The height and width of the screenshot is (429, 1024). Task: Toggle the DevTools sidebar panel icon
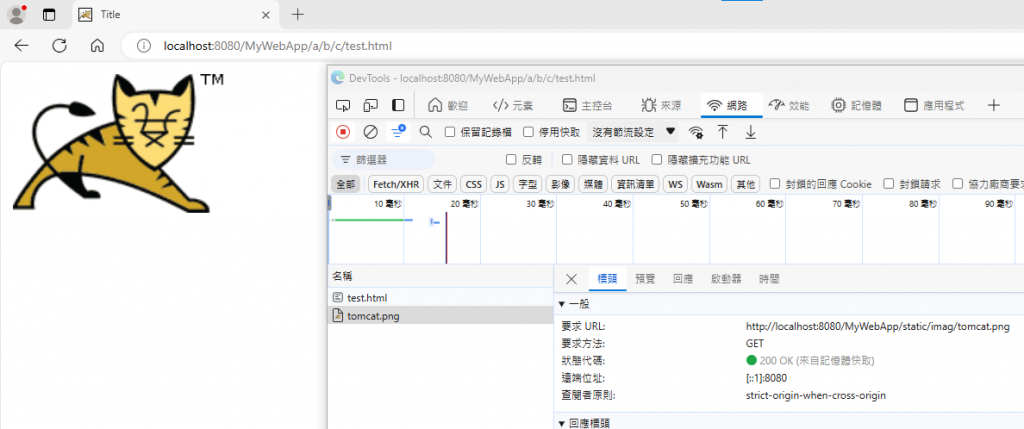pos(398,105)
